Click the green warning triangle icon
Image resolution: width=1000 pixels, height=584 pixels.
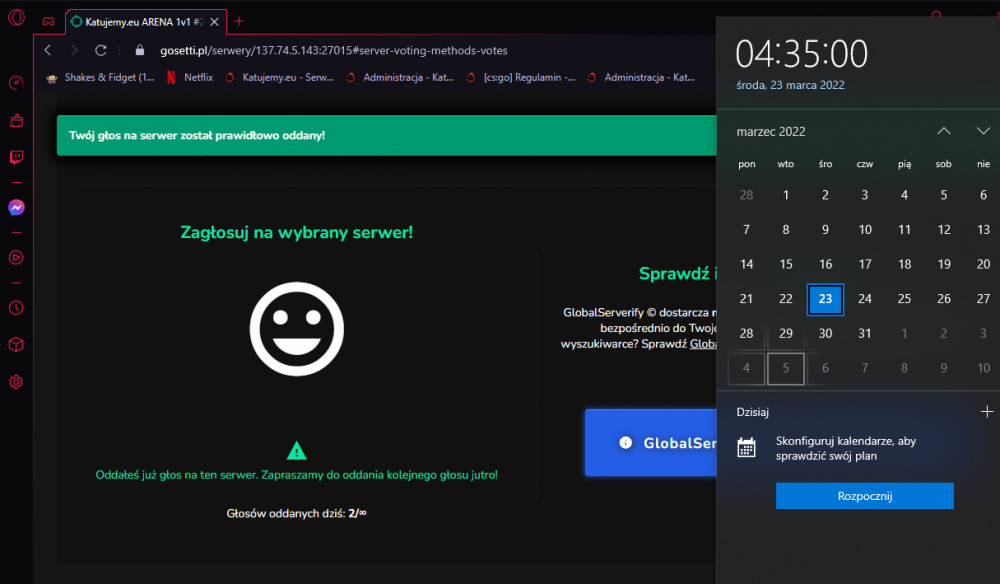(x=297, y=450)
